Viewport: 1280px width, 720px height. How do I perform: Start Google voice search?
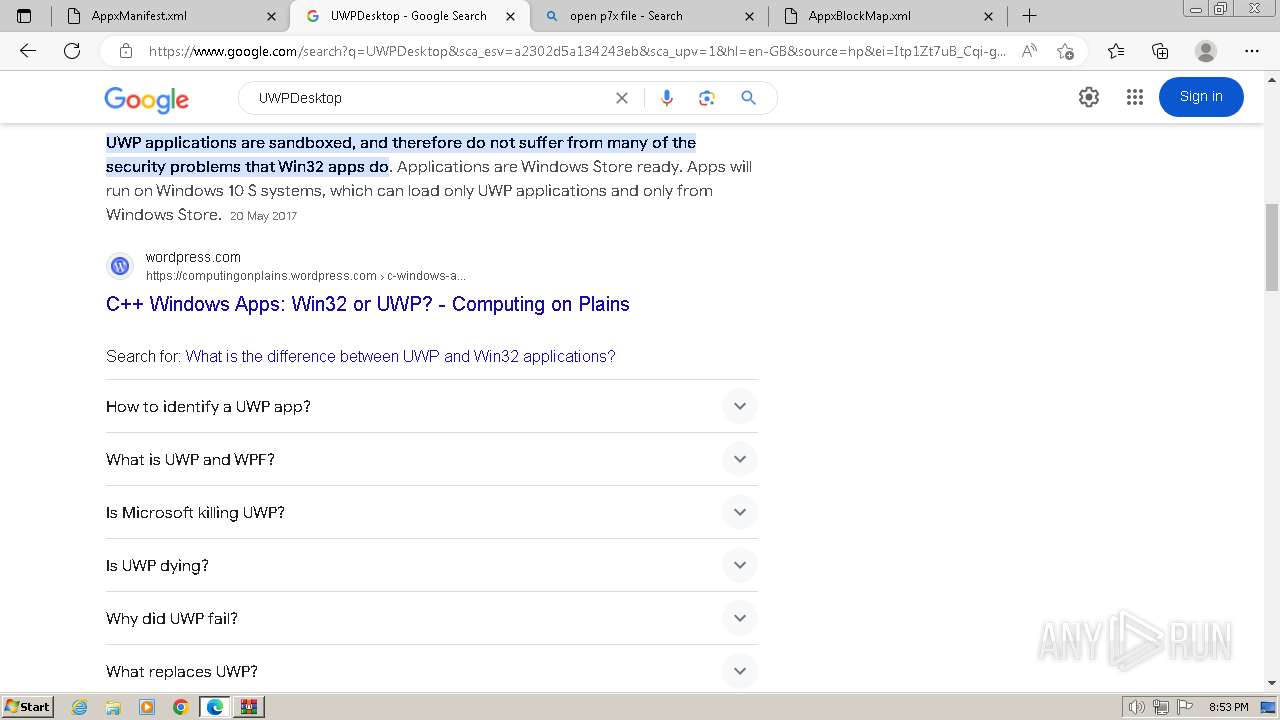pyautogui.click(x=667, y=98)
